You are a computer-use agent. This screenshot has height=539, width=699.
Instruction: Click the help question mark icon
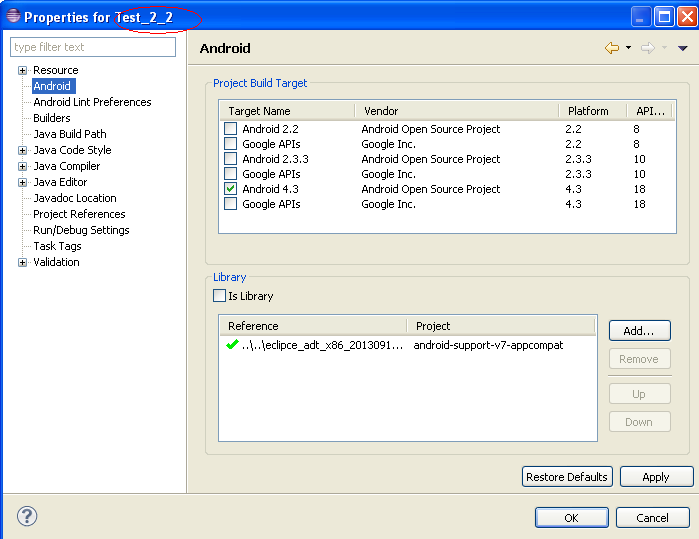27,516
